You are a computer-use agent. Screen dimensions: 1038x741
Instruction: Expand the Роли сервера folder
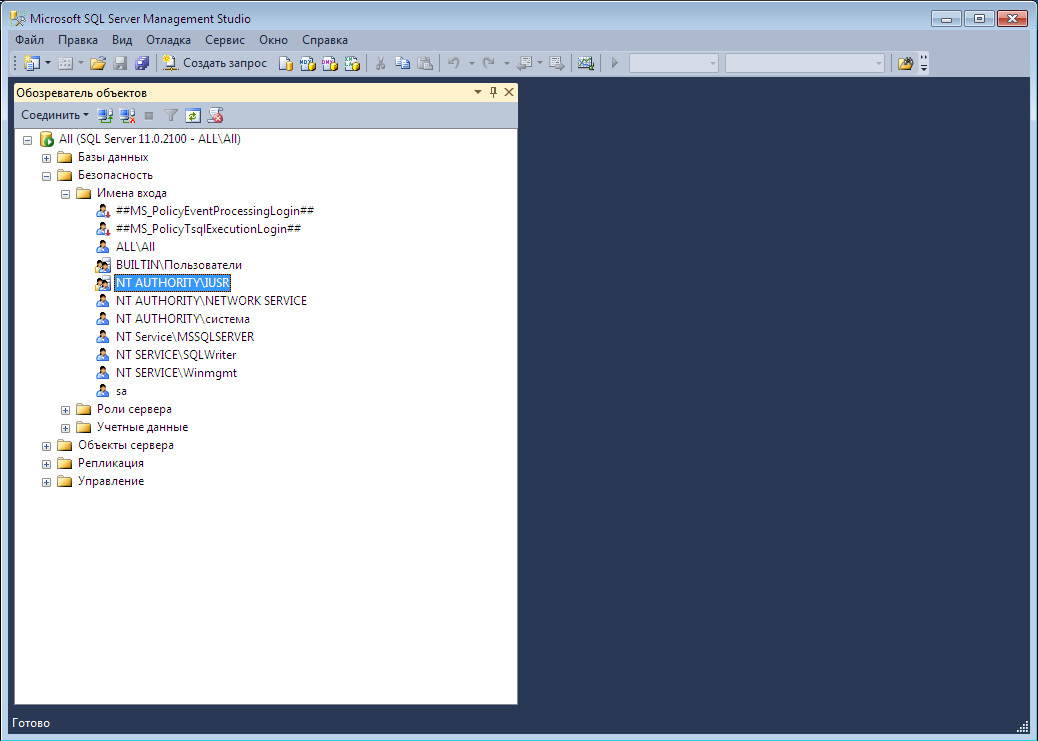pyautogui.click(x=66, y=410)
